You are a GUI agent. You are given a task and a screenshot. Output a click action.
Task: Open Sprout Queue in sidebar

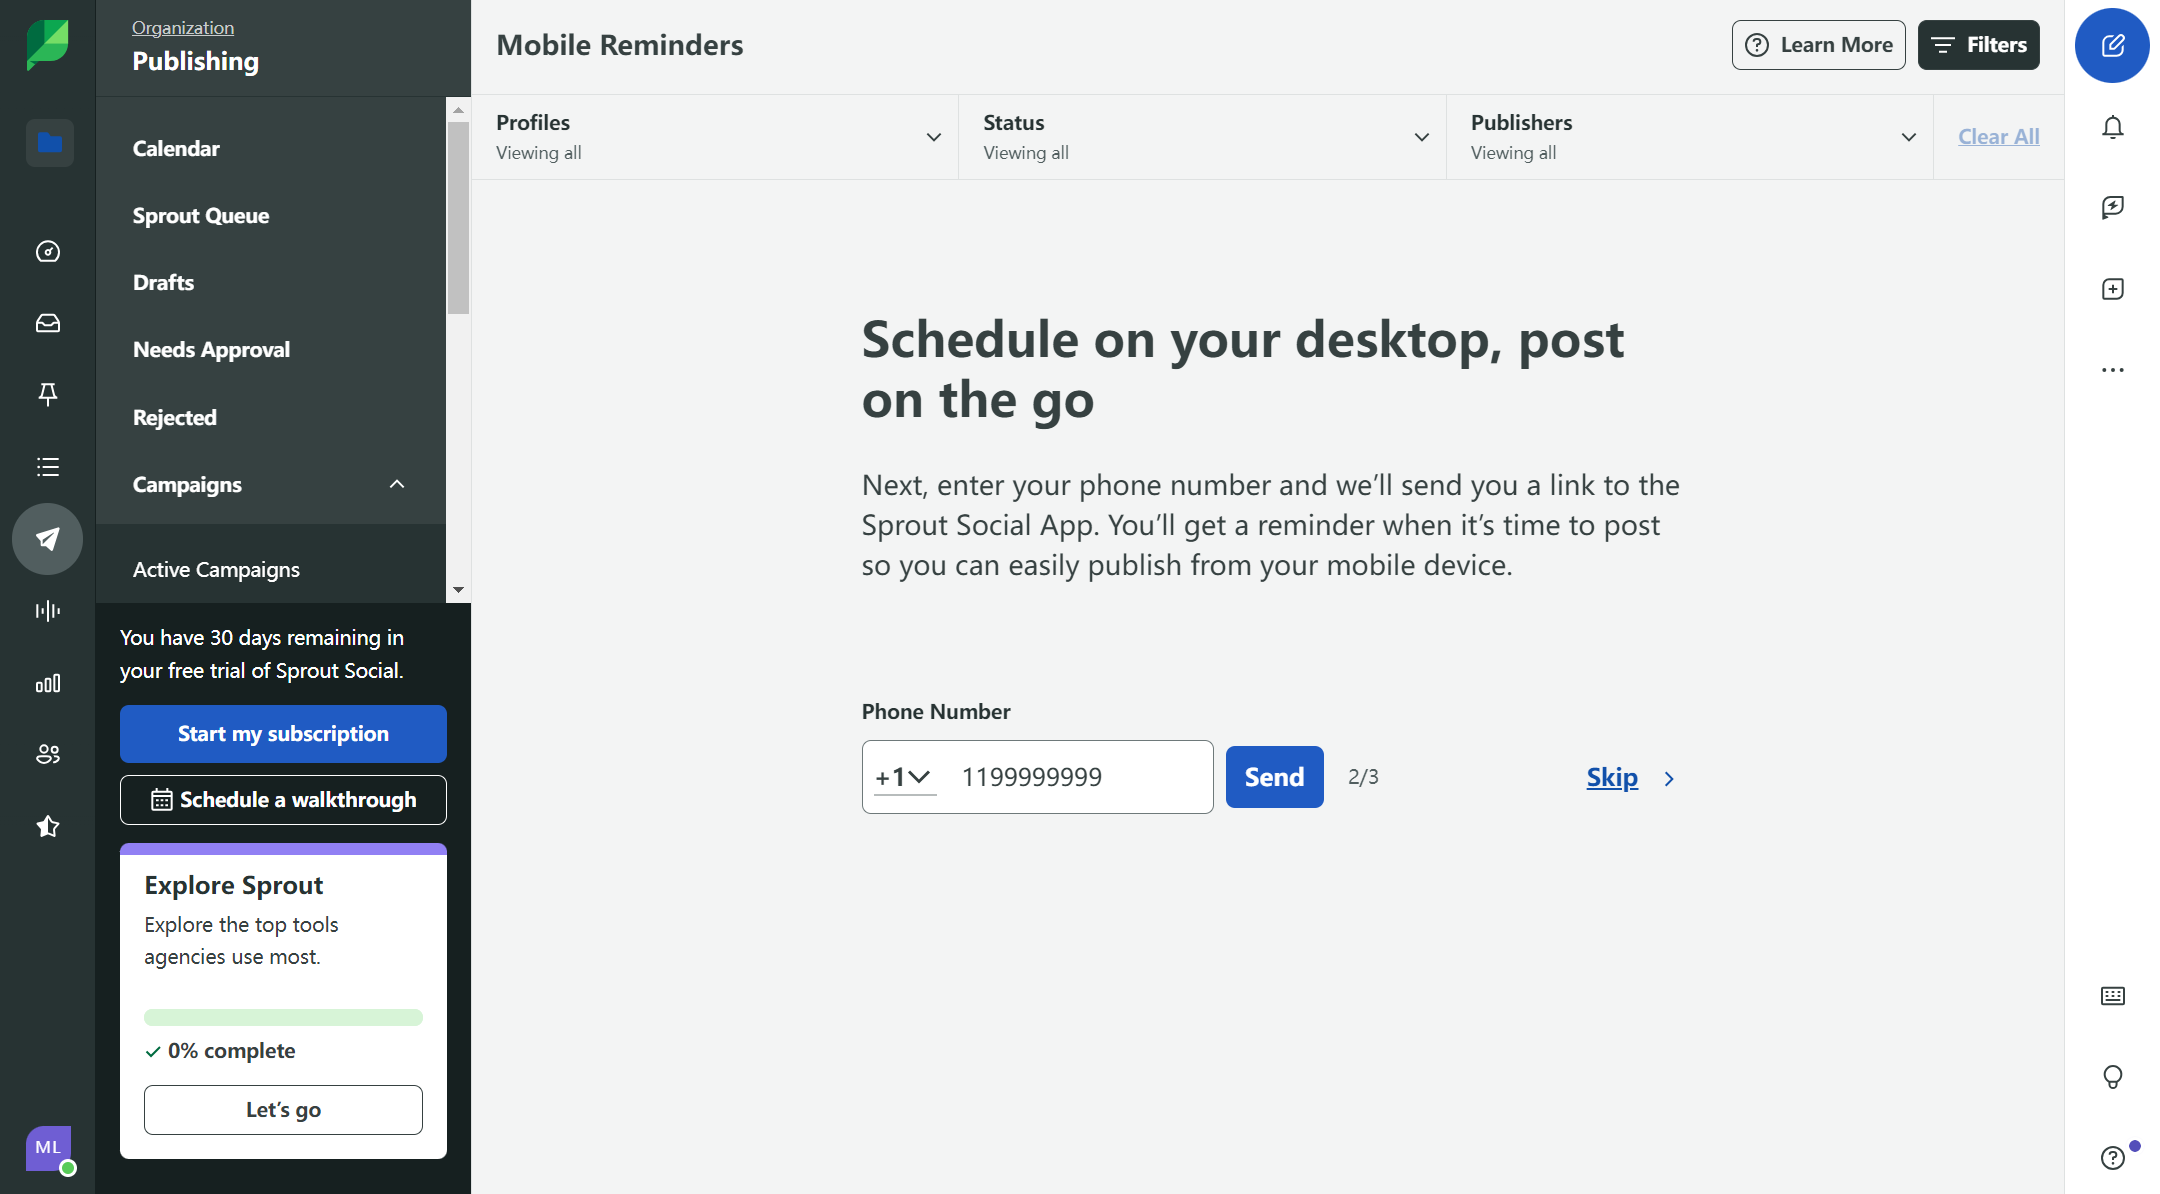tap(201, 216)
